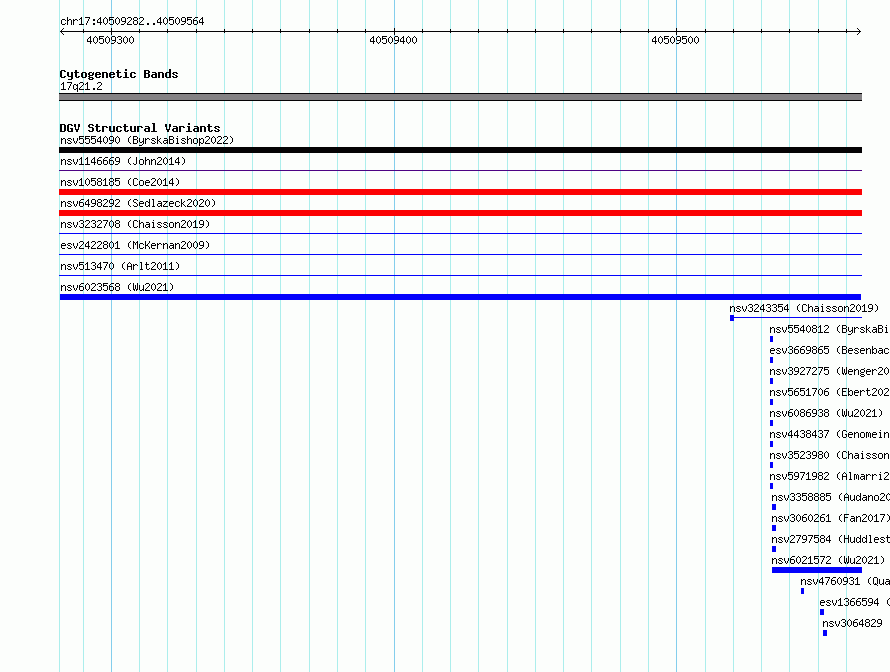Open variant nsv4438437 label
The width and height of the screenshot is (890, 672).
coord(829,434)
